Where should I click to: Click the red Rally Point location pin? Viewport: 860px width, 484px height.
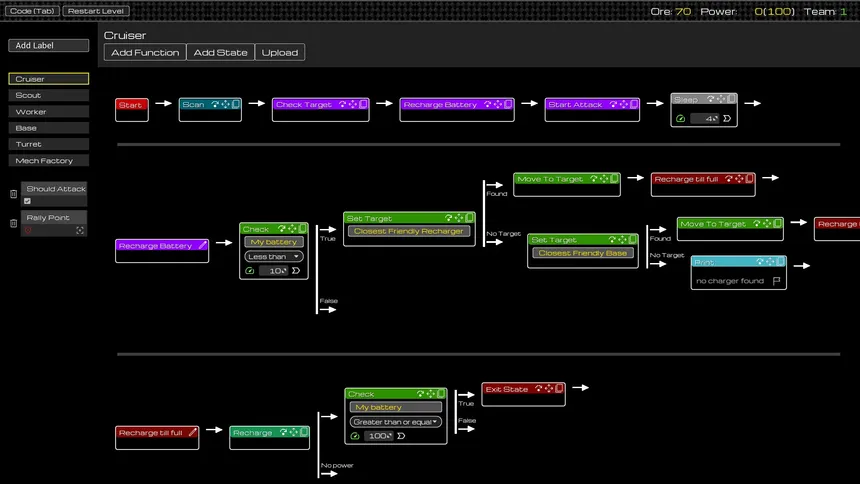28,230
